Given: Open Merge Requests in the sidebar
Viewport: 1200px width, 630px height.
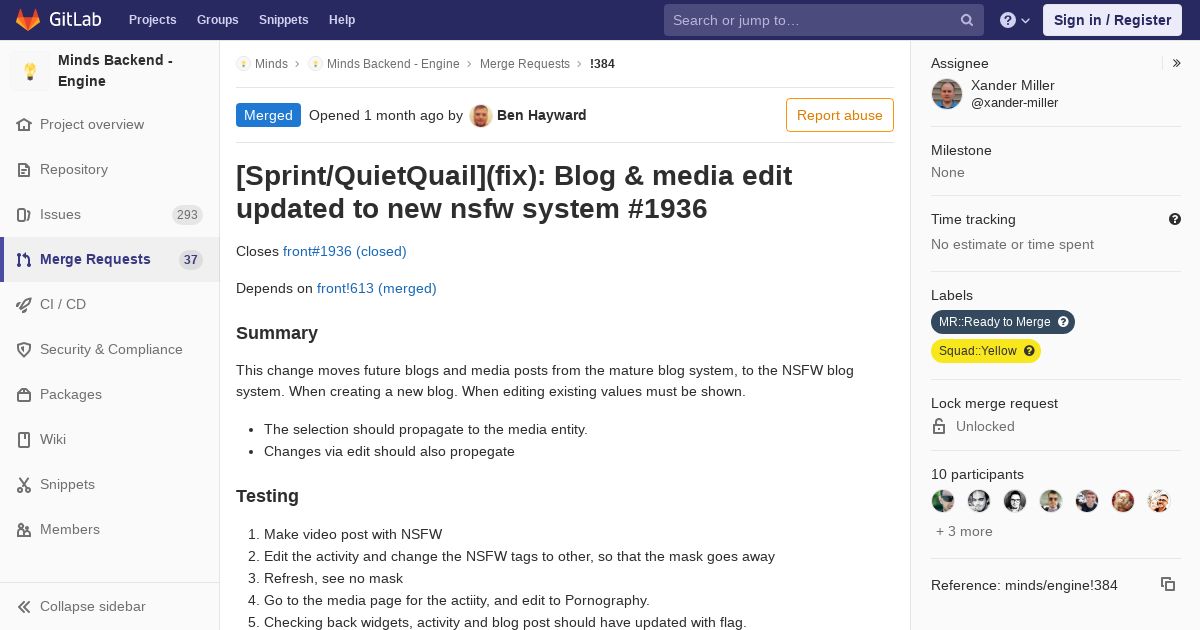Looking at the screenshot, I should 110,260.
